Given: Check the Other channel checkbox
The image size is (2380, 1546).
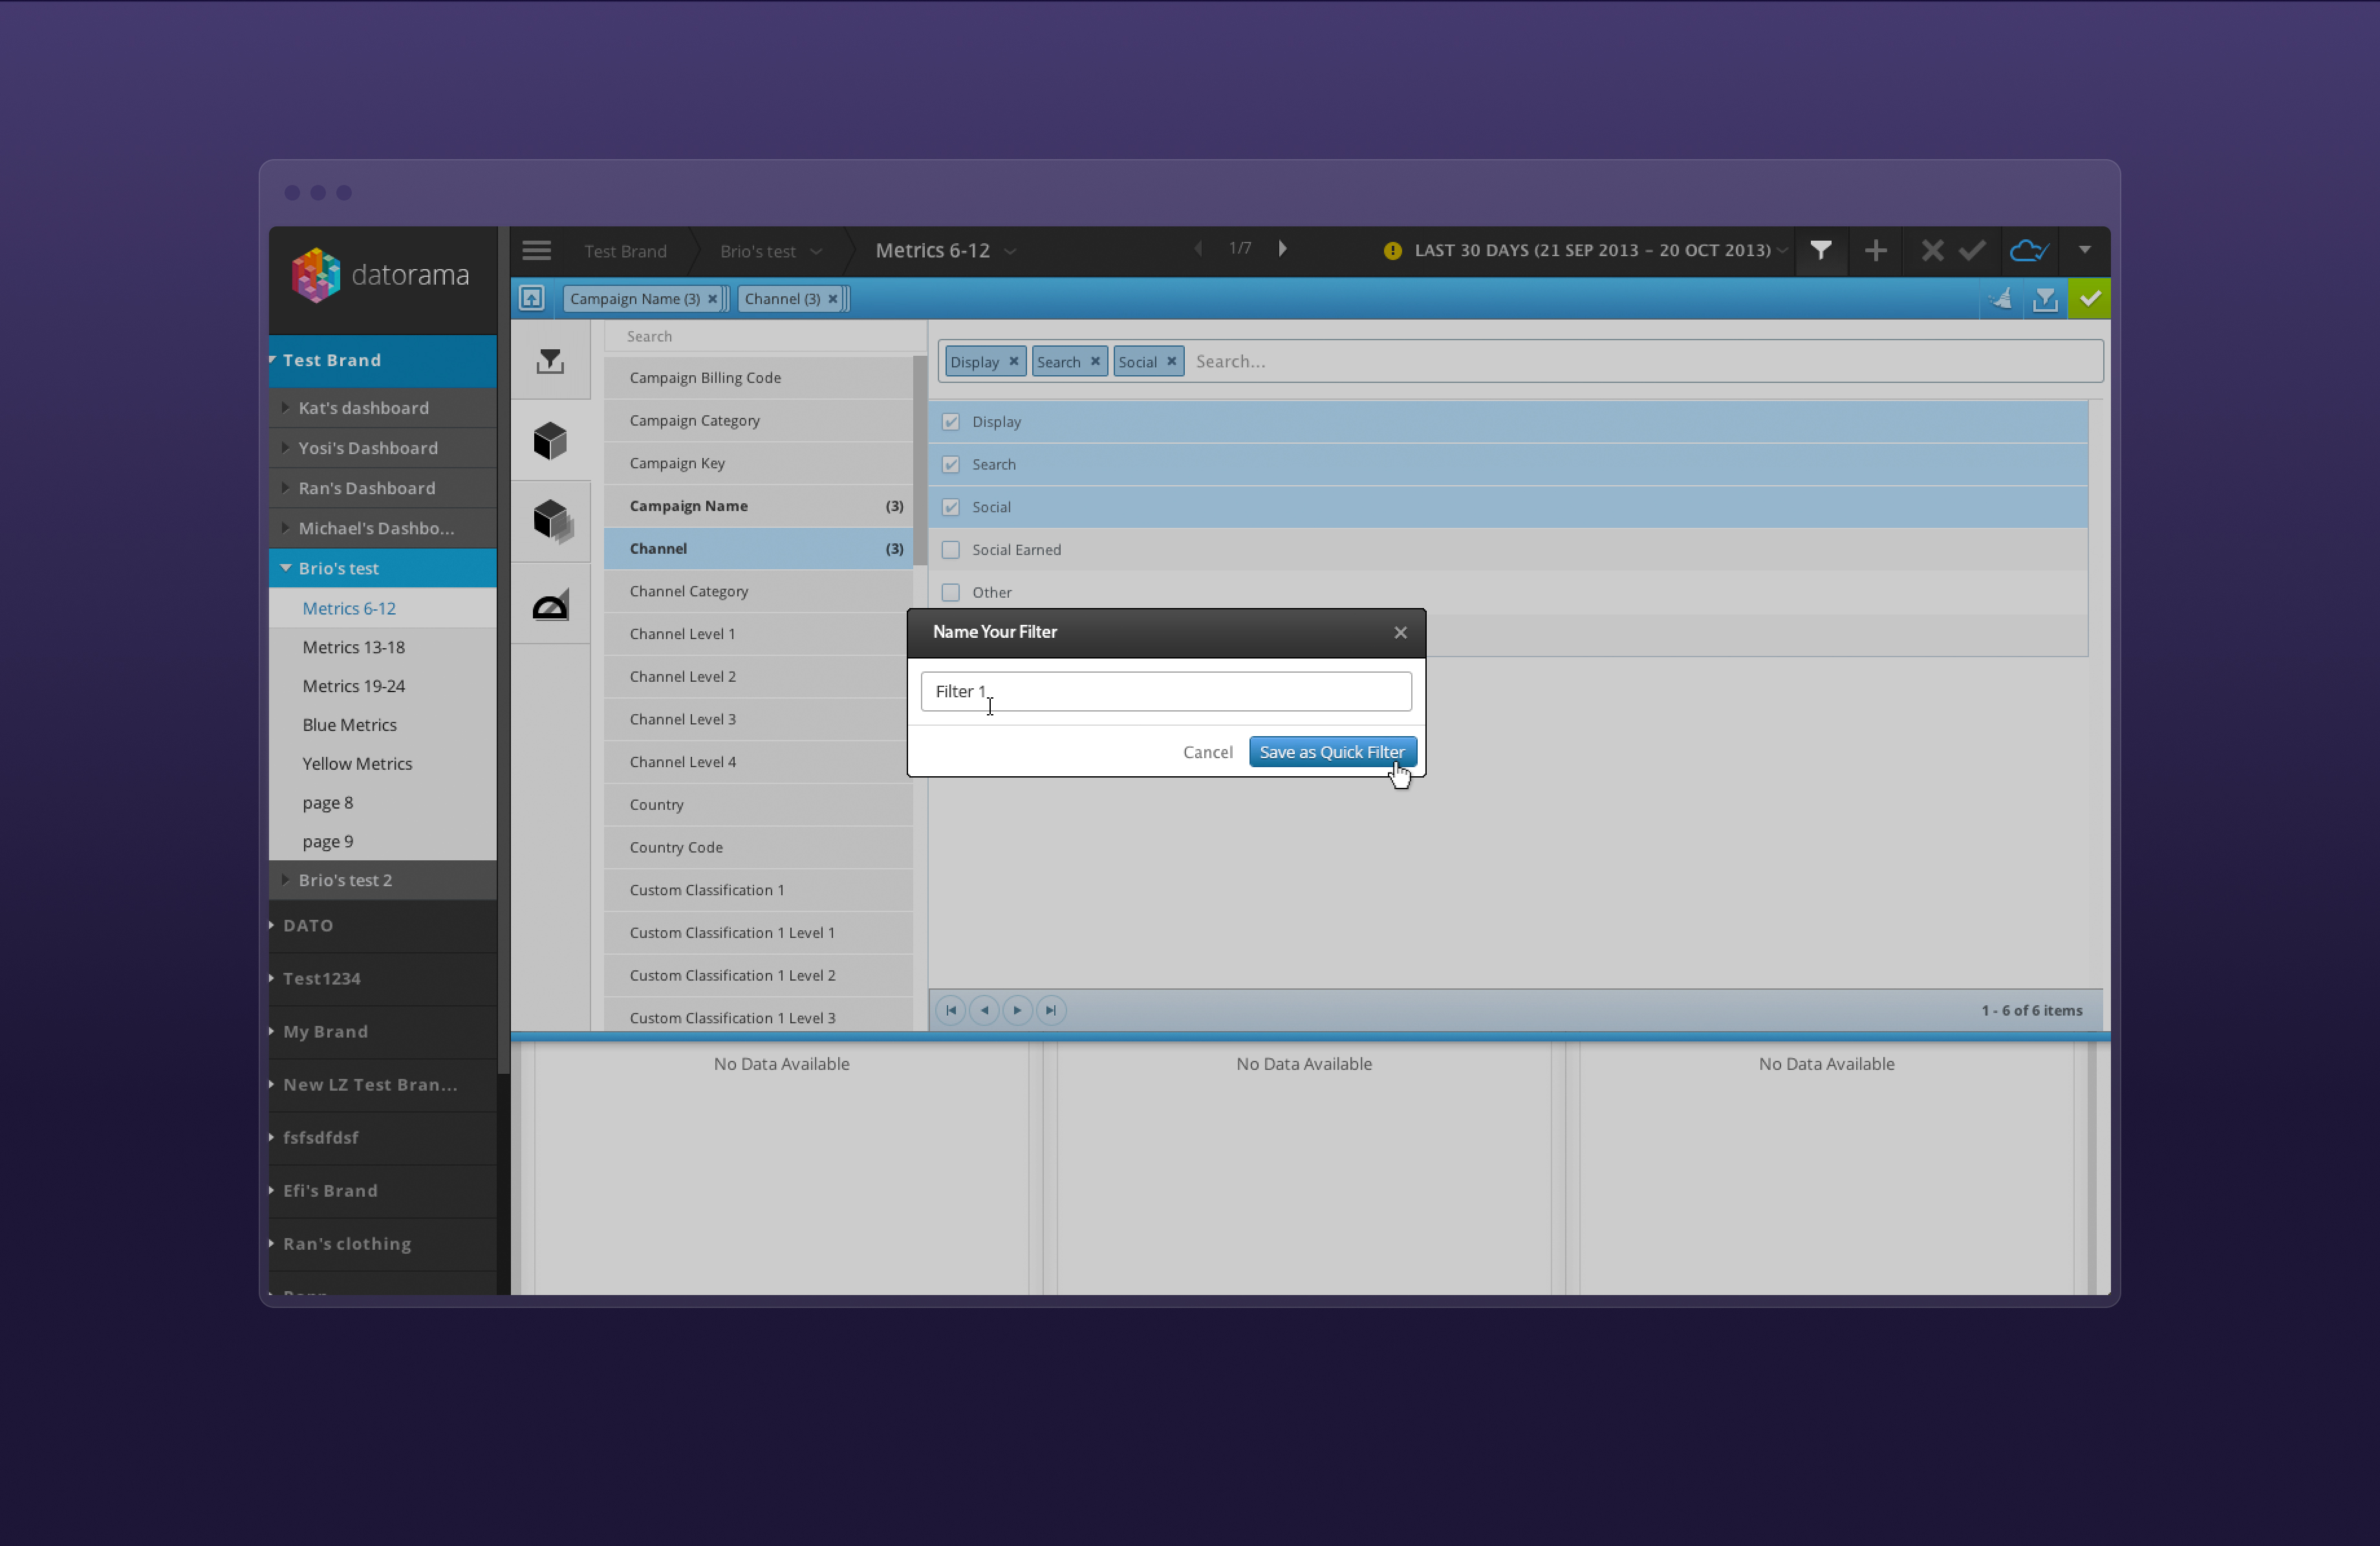Looking at the screenshot, I should 950,592.
